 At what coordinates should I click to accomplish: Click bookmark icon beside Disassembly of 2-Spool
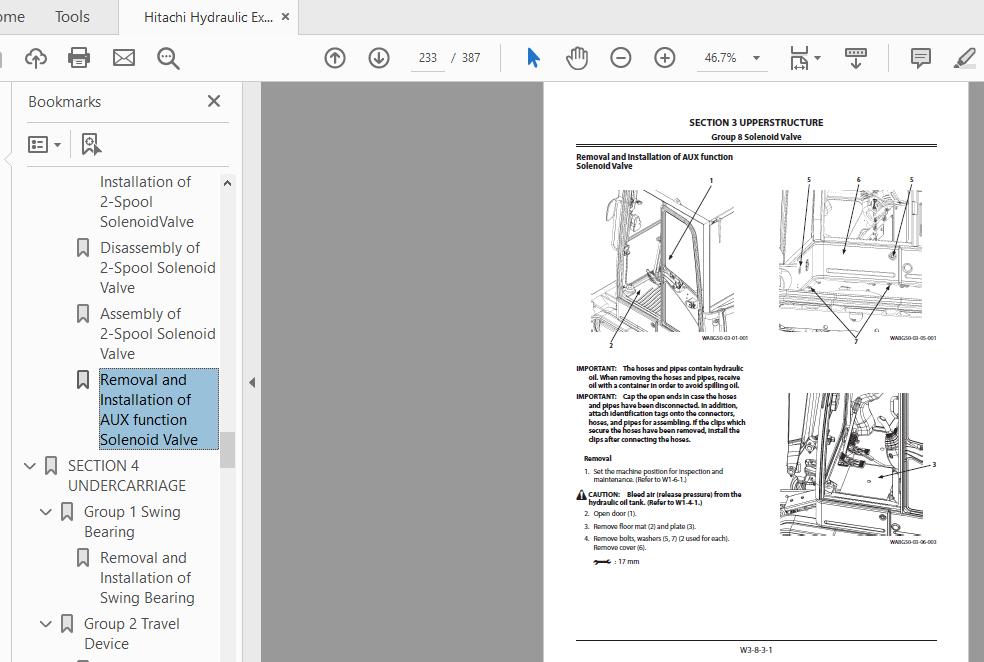click(x=83, y=248)
